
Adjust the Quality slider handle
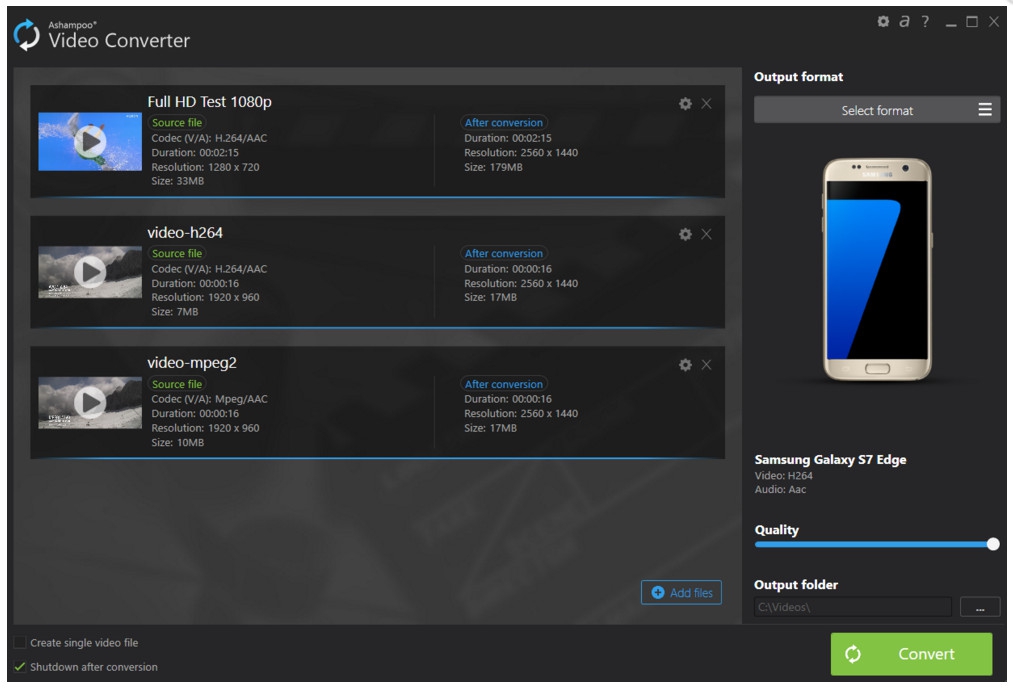[993, 544]
